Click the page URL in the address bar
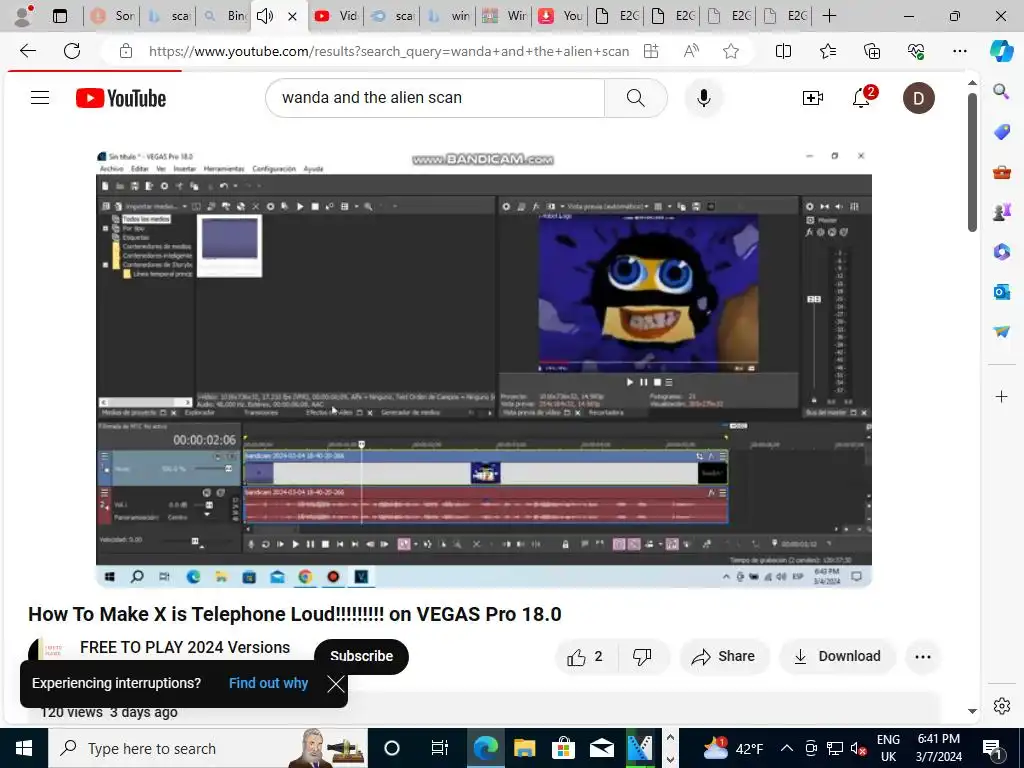This screenshot has width=1024, height=768. pos(389,51)
